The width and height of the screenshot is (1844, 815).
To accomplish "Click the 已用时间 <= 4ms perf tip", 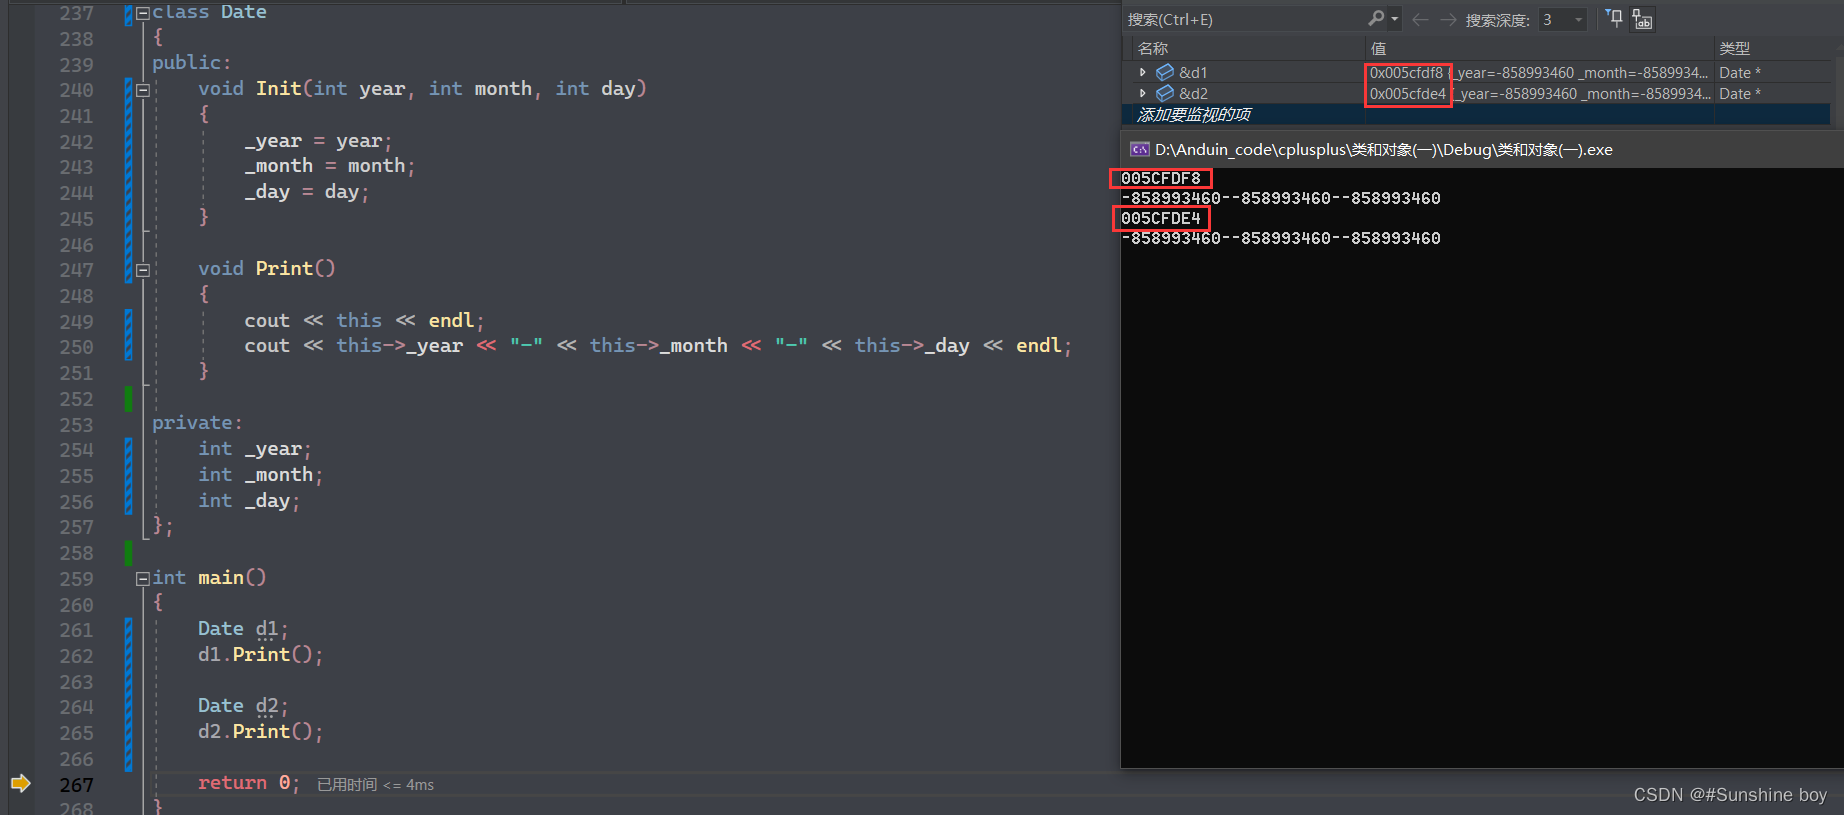I will [x=375, y=785].
